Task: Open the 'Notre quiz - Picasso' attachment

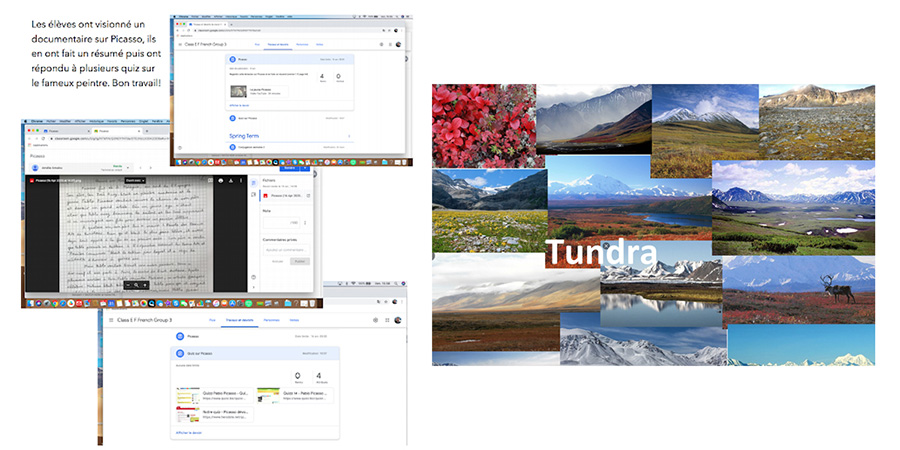Action: [x=214, y=414]
